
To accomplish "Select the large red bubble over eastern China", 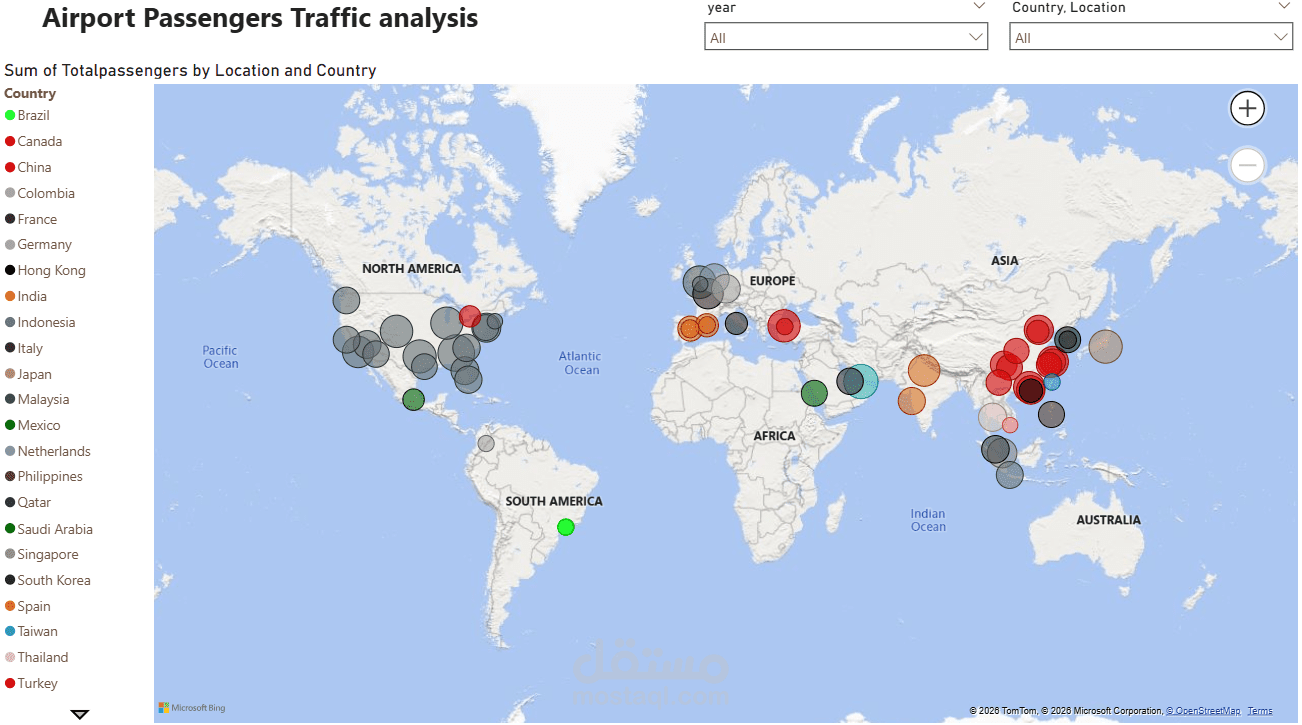I will point(1037,330).
